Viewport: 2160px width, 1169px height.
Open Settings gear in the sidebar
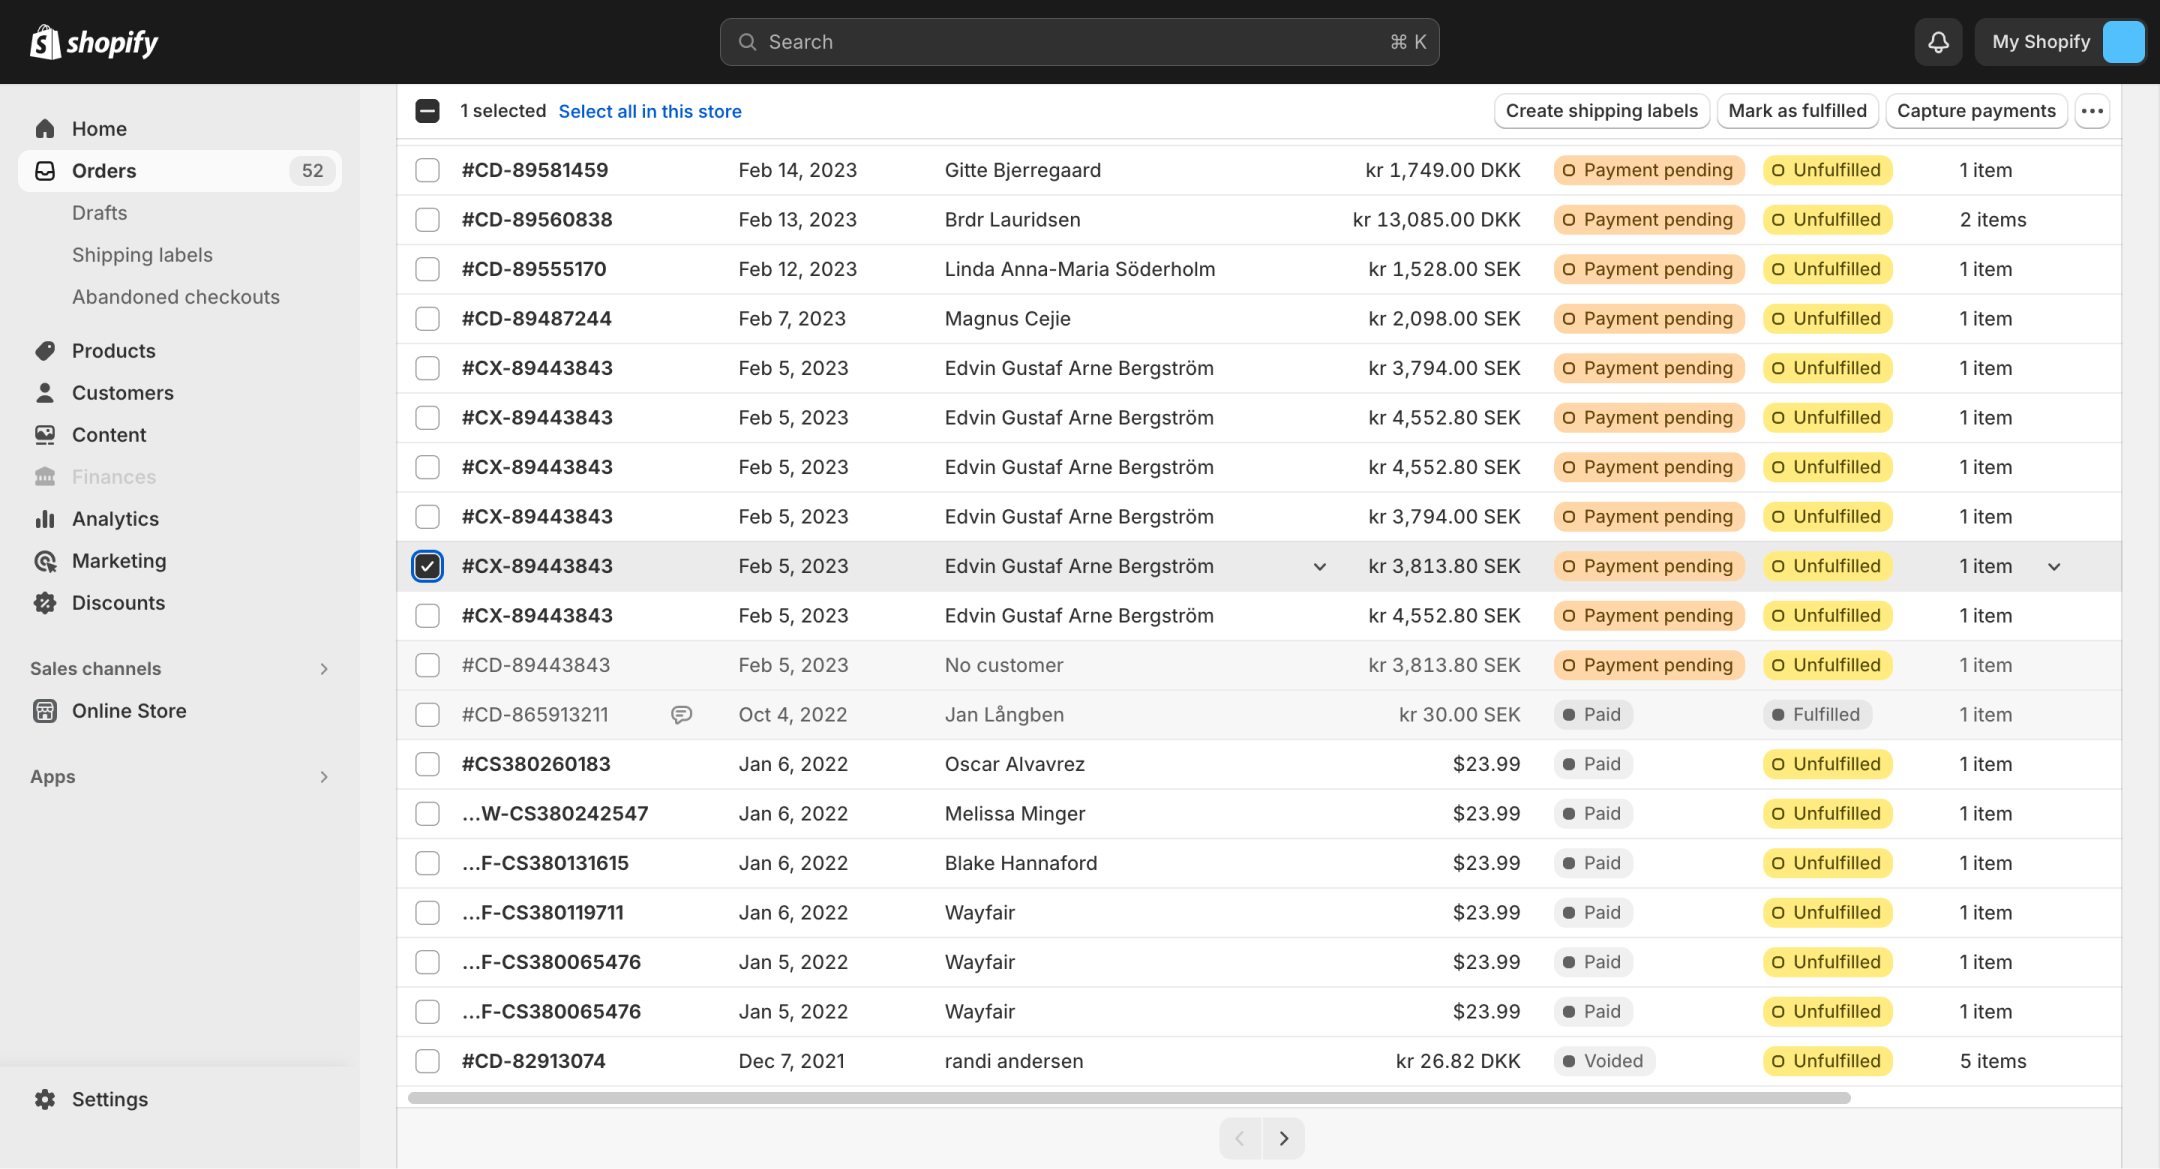pos(46,1099)
